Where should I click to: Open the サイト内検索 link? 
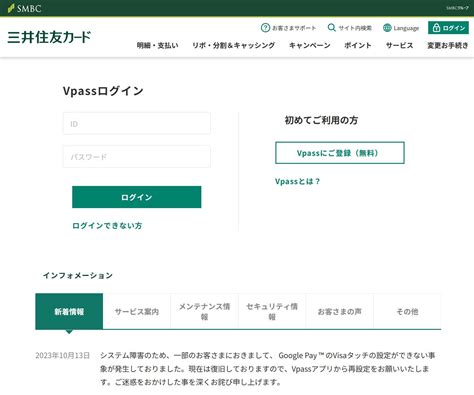(355, 28)
